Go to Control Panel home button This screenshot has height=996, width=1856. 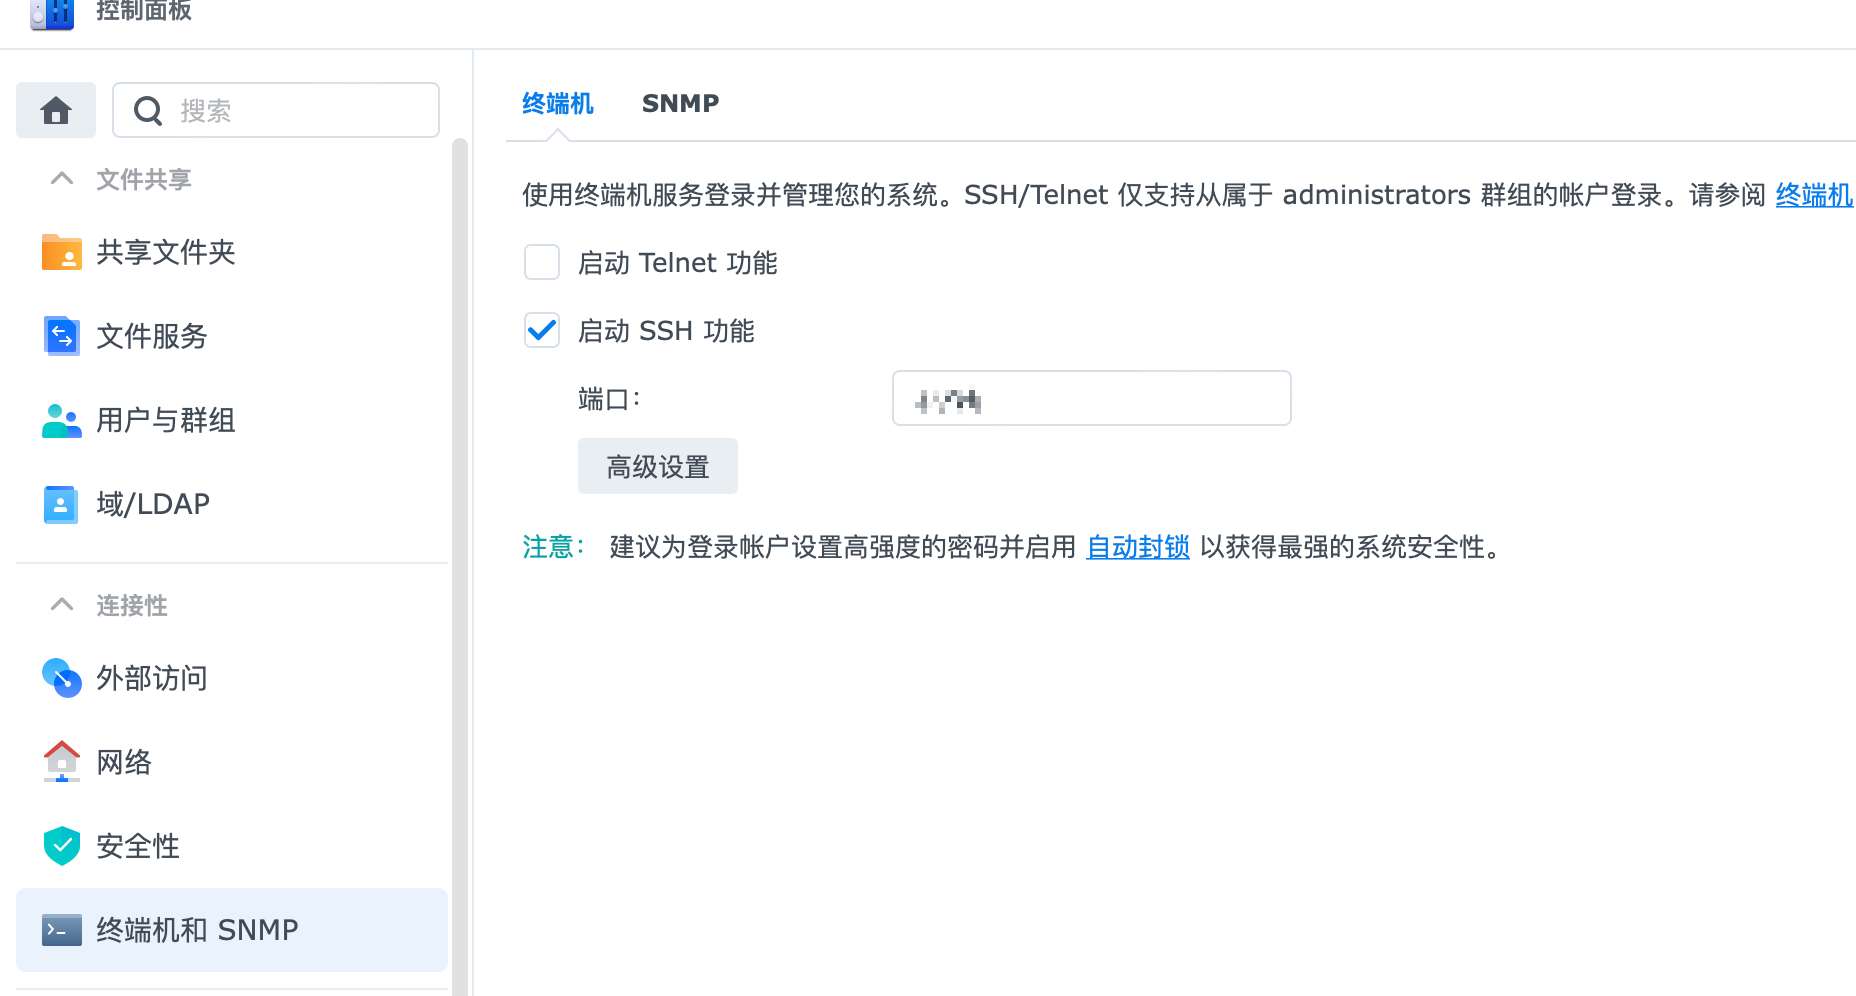[x=56, y=110]
